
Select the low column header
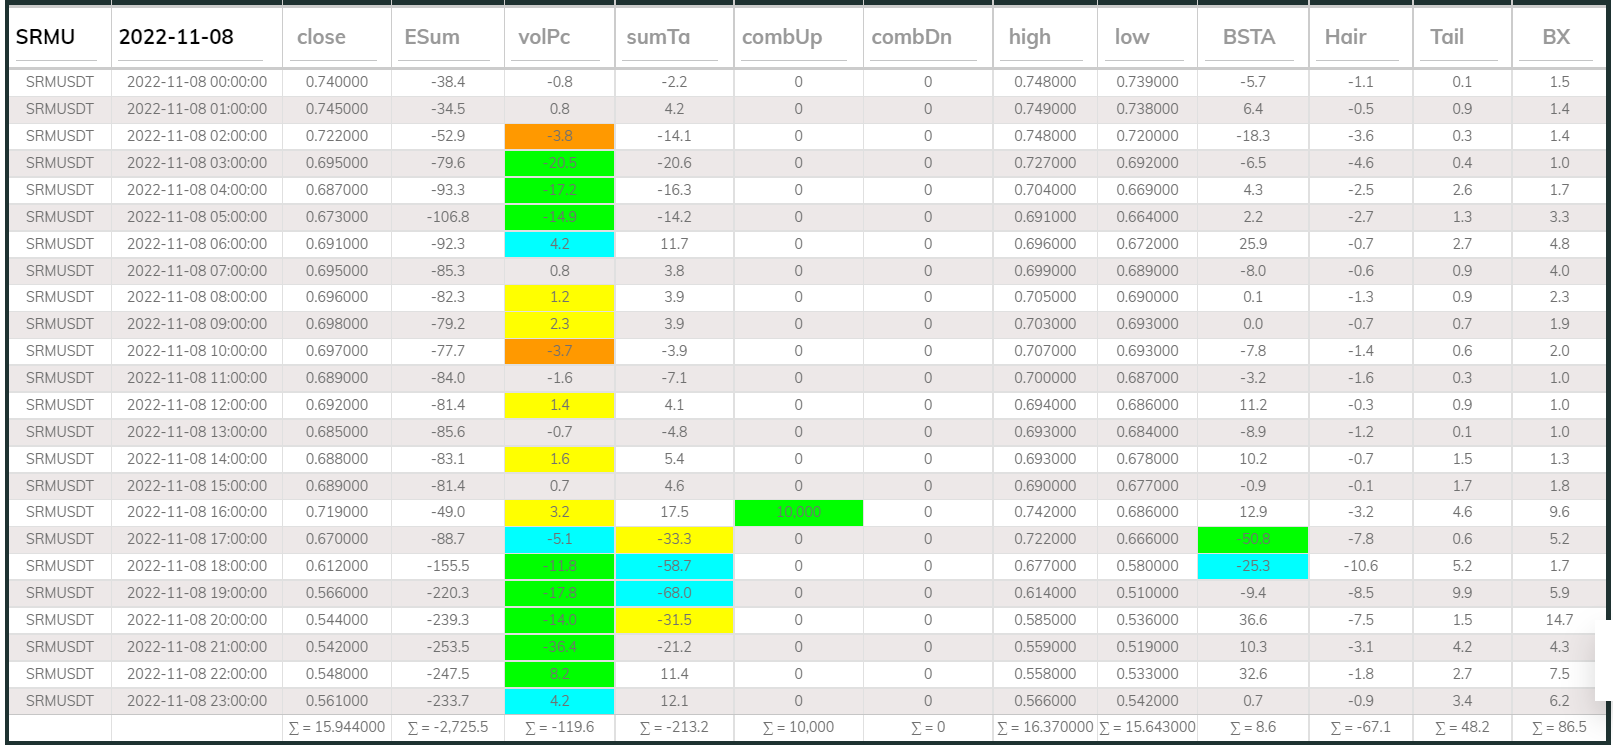pyautogui.click(x=1132, y=37)
